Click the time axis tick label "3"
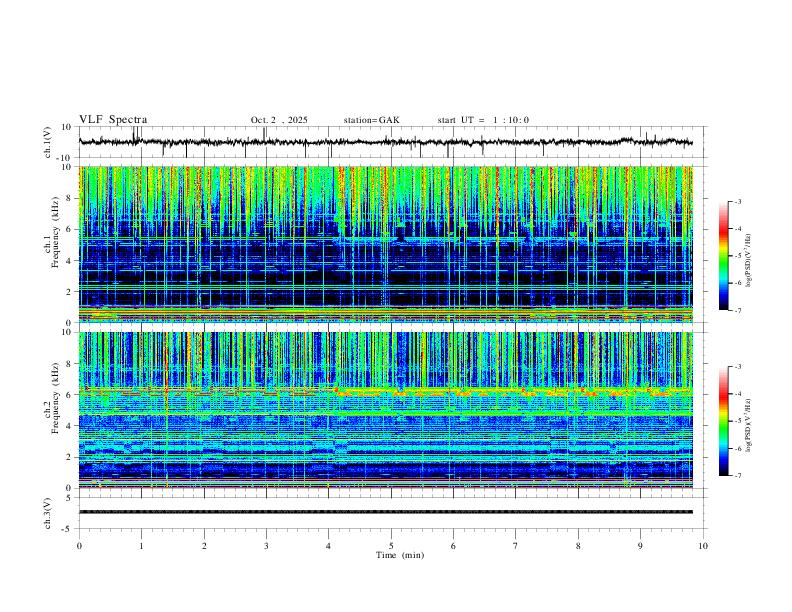This screenshot has height=612, width=792. pyautogui.click(x=266, y=546)
